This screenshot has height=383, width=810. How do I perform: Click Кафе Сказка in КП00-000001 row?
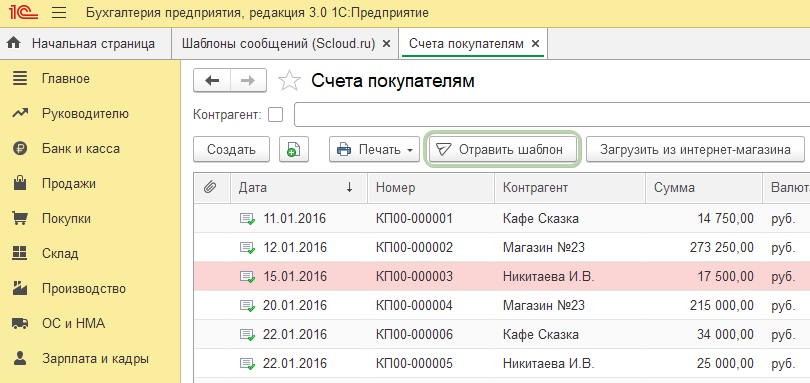coord(541,219)
